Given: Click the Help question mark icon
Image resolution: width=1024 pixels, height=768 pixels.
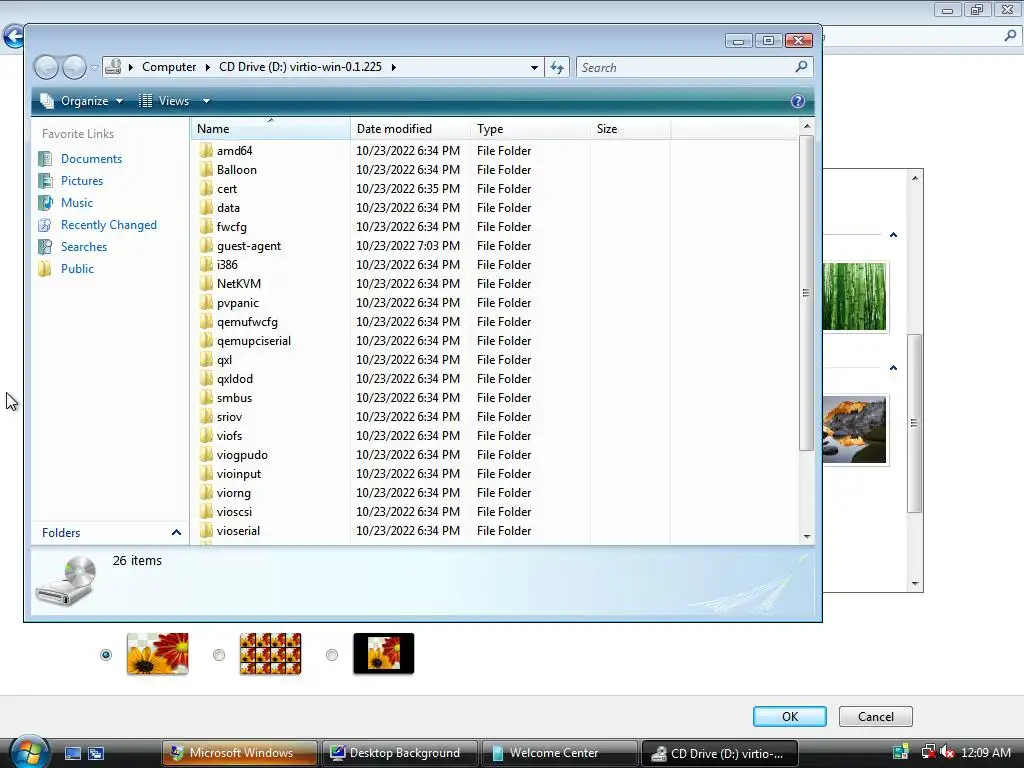Looking at the screenshot, I should tap(797, 101).
